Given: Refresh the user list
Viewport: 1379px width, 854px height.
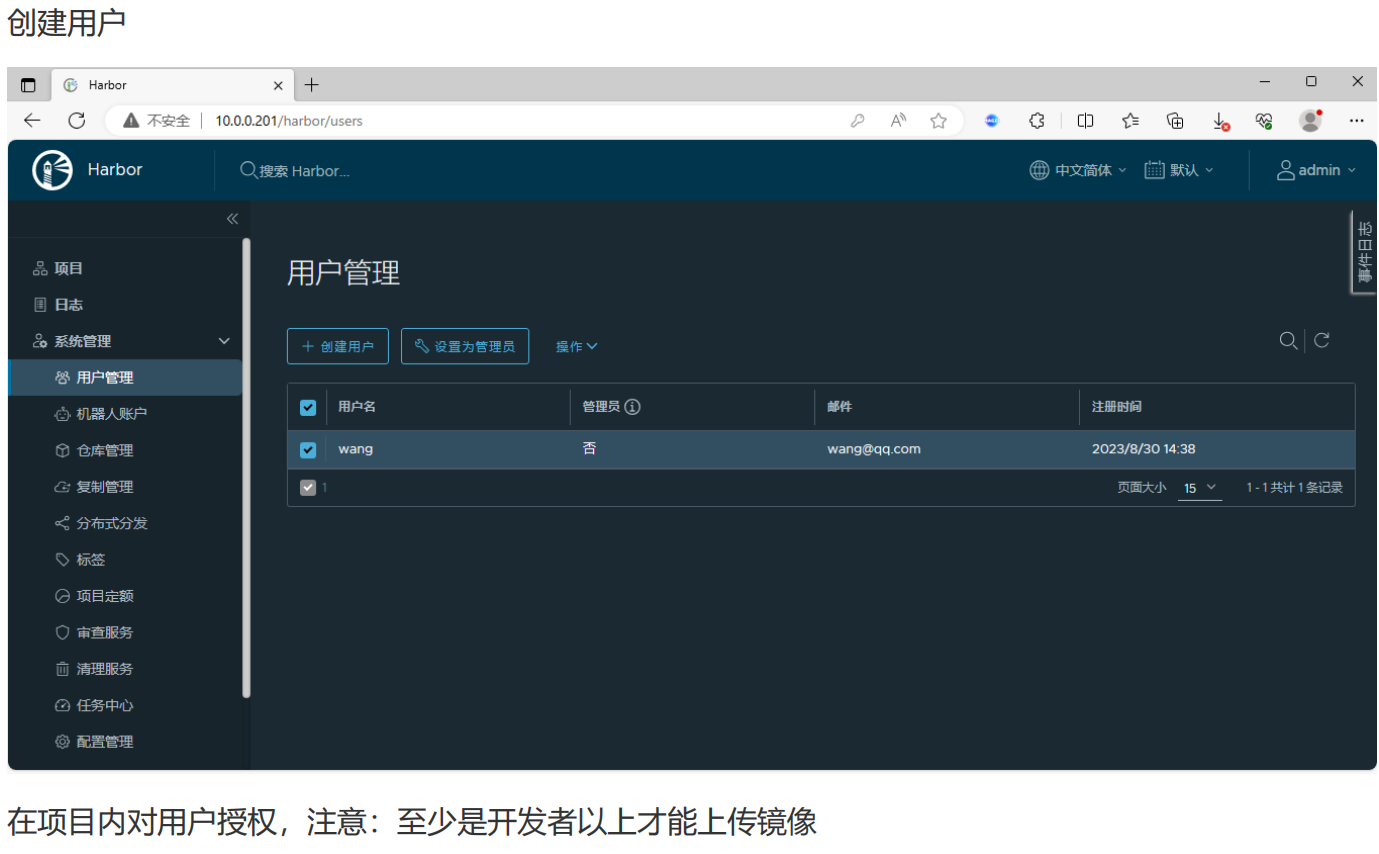Looking at the screenshot, I should [1321, 341].
